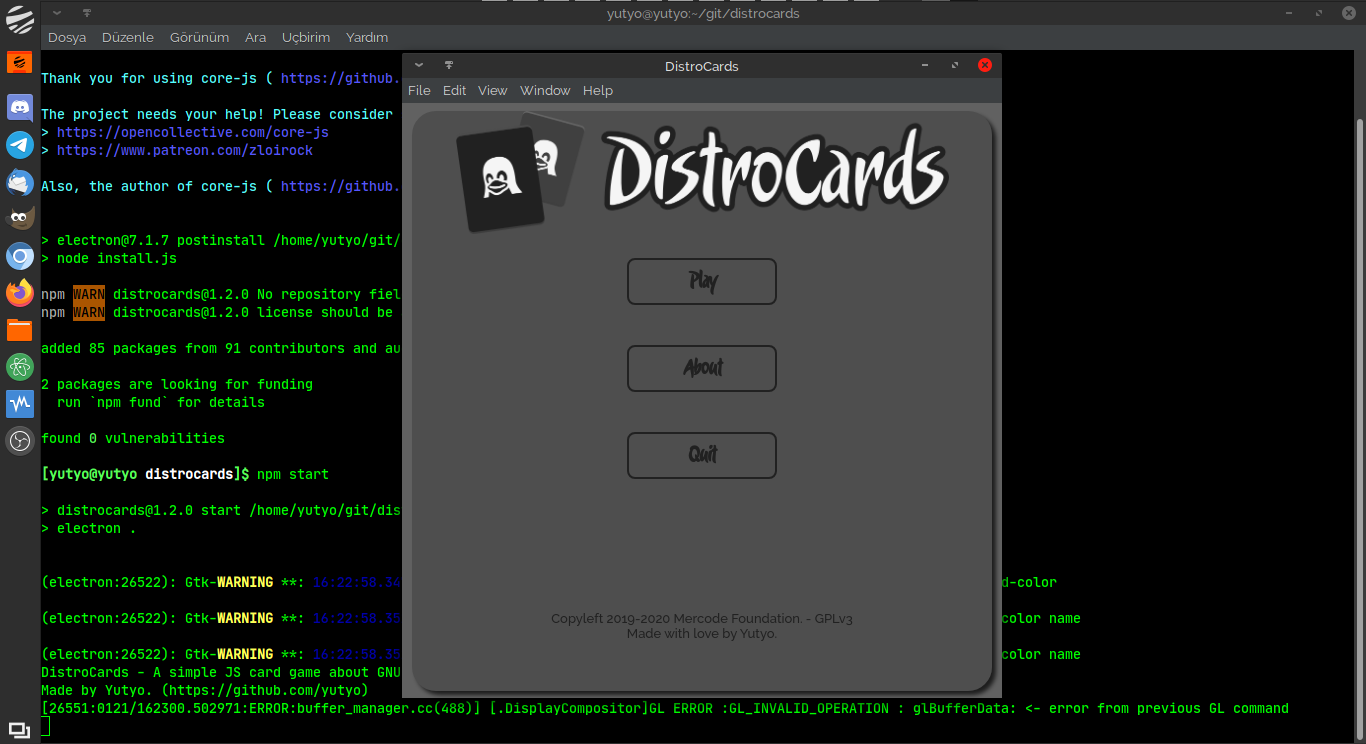This screenshot has height=744, width=1366.
Task: Open Chromium browser from the dock
Action: coord(20,257)
